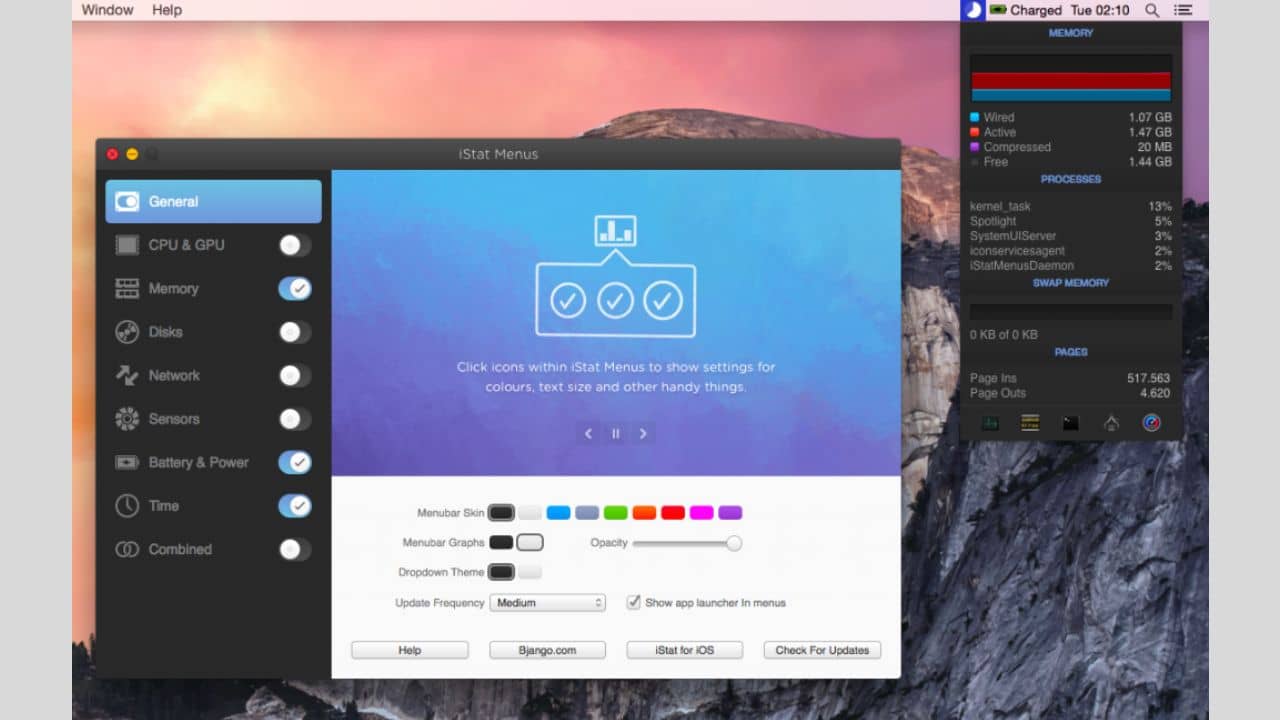Open the Window menu in menu bar

(107, 10)
